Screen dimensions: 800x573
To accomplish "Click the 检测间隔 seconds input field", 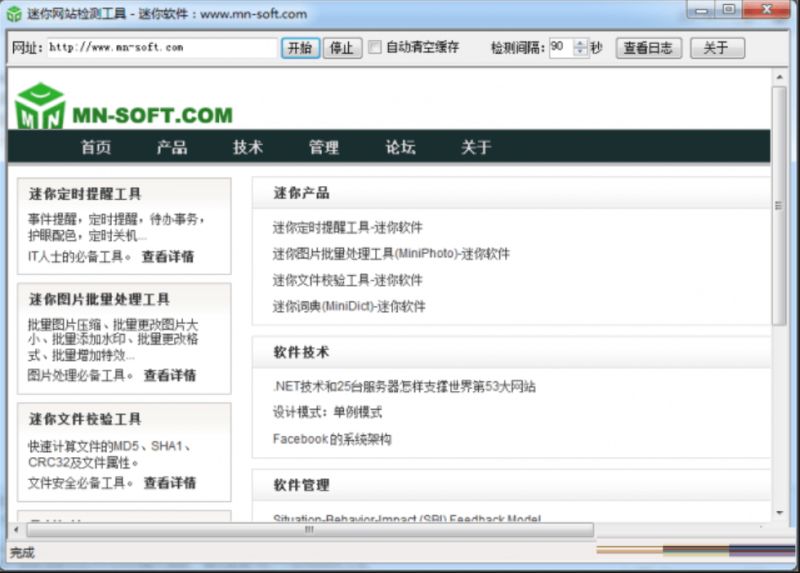I will pyautogui.click(x=562, y=47).
